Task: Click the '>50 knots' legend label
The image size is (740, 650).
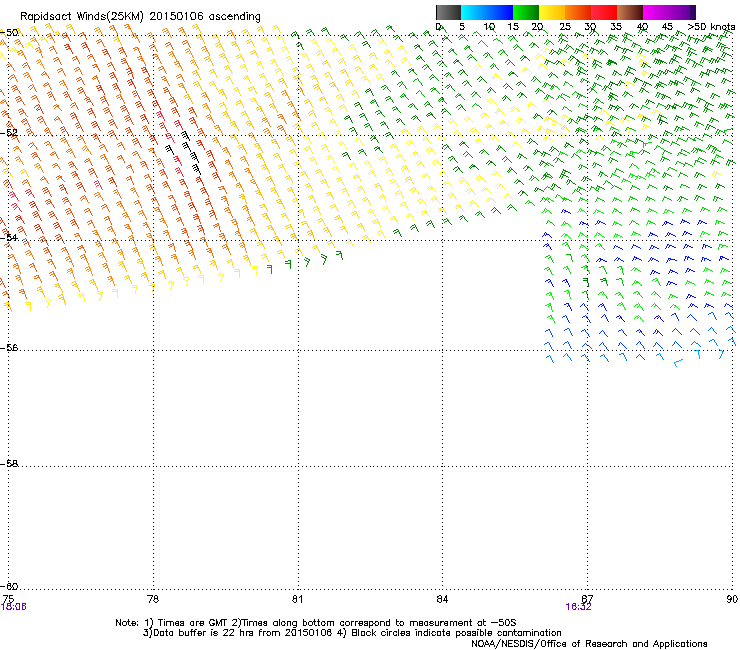Action: [x=711, y=27]
